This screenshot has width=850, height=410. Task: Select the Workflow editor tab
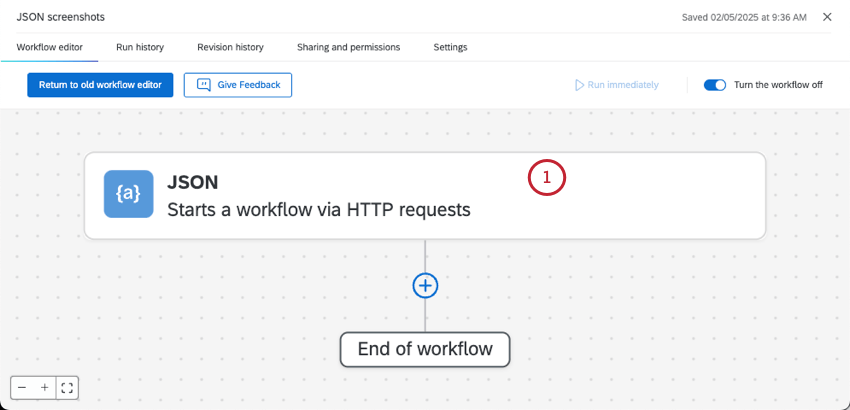pos(50,47)
